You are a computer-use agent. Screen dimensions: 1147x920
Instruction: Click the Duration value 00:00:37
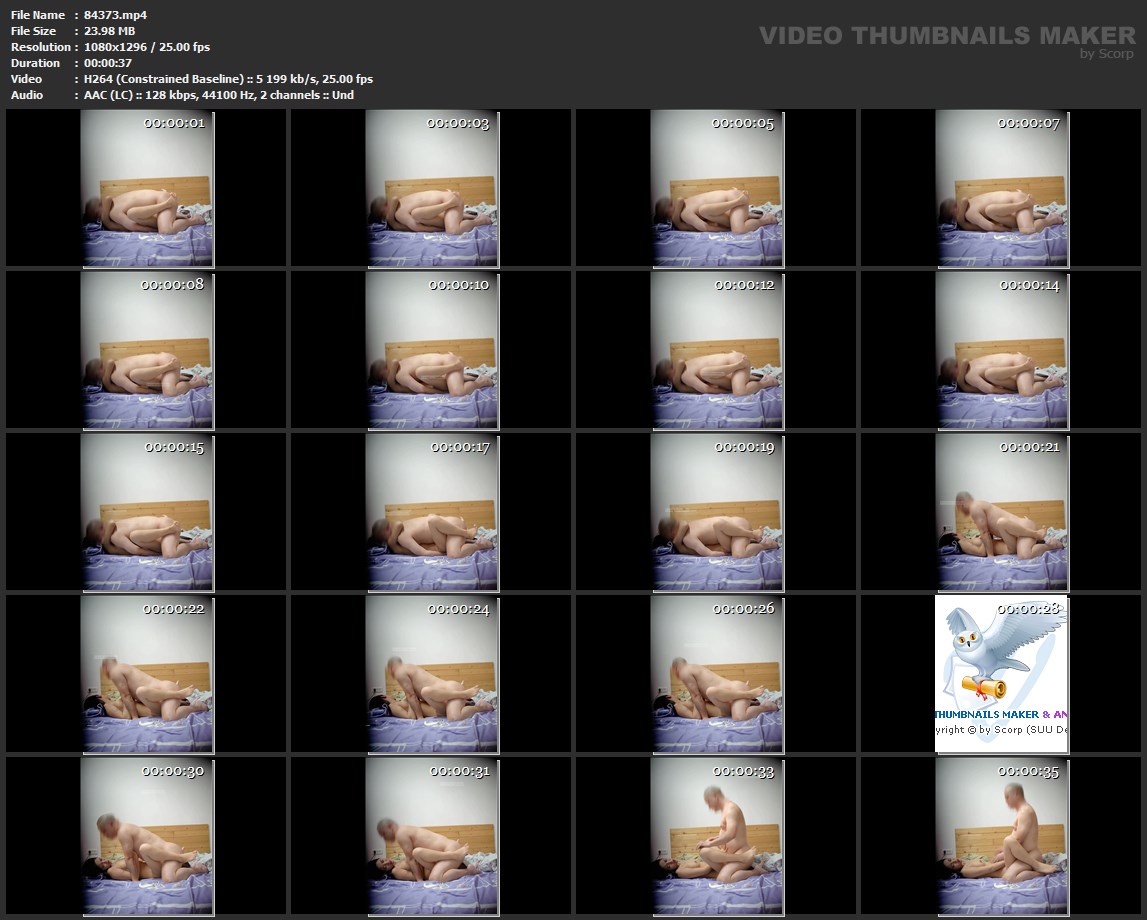pyautogui.click(x=108, y=63)
